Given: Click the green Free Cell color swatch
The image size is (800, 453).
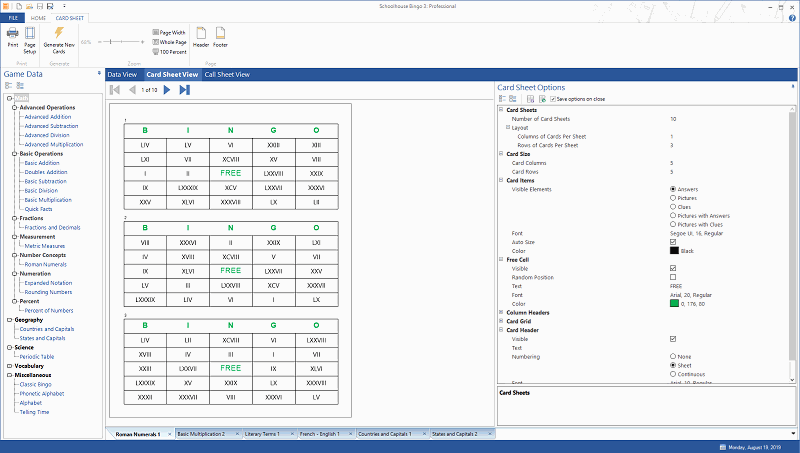Looking at the screenshot, I should coord(674,303).
